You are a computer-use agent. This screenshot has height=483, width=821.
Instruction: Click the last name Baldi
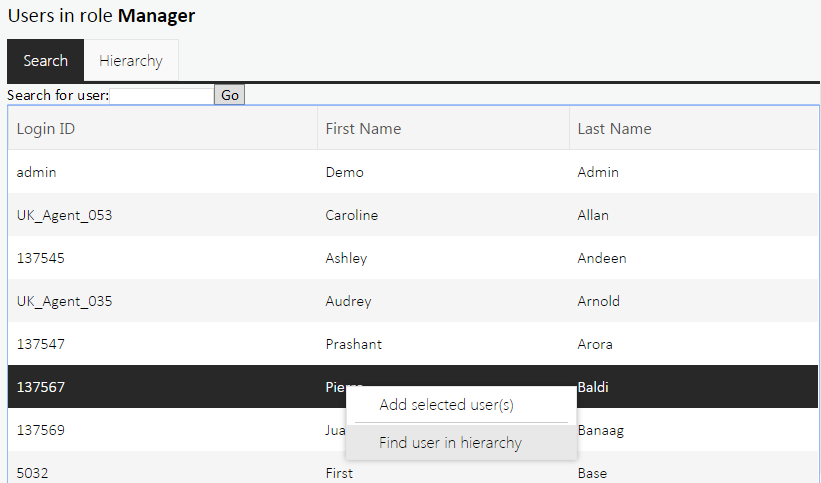593,387
